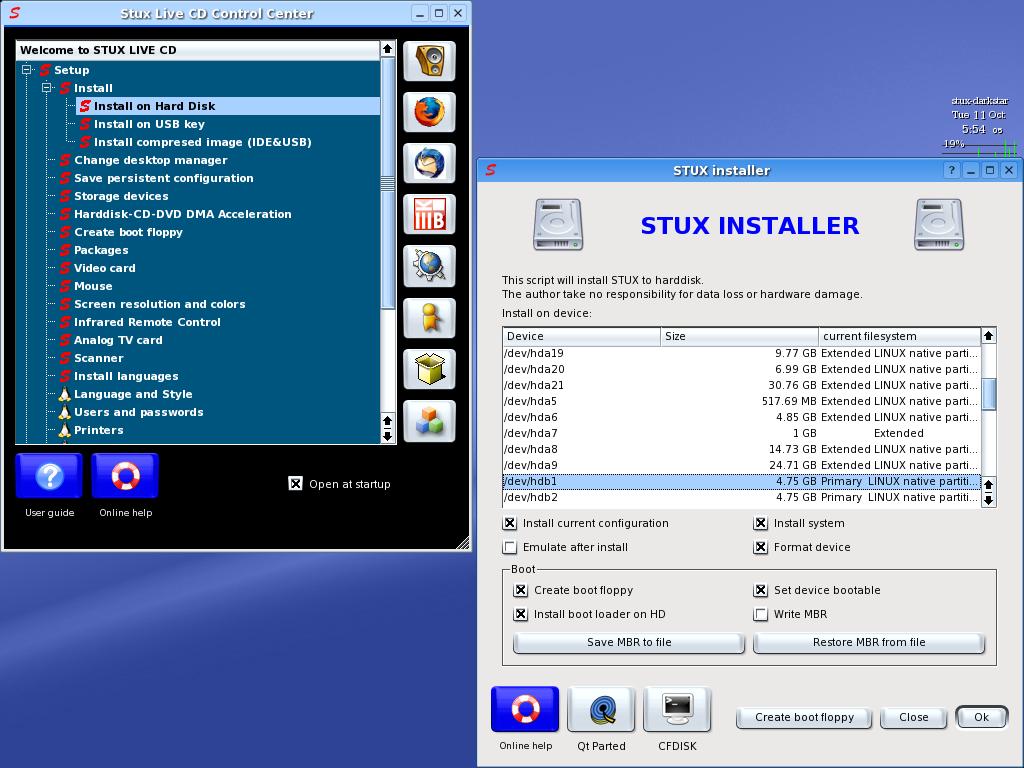Click the Close button in installer

(914, 717)
